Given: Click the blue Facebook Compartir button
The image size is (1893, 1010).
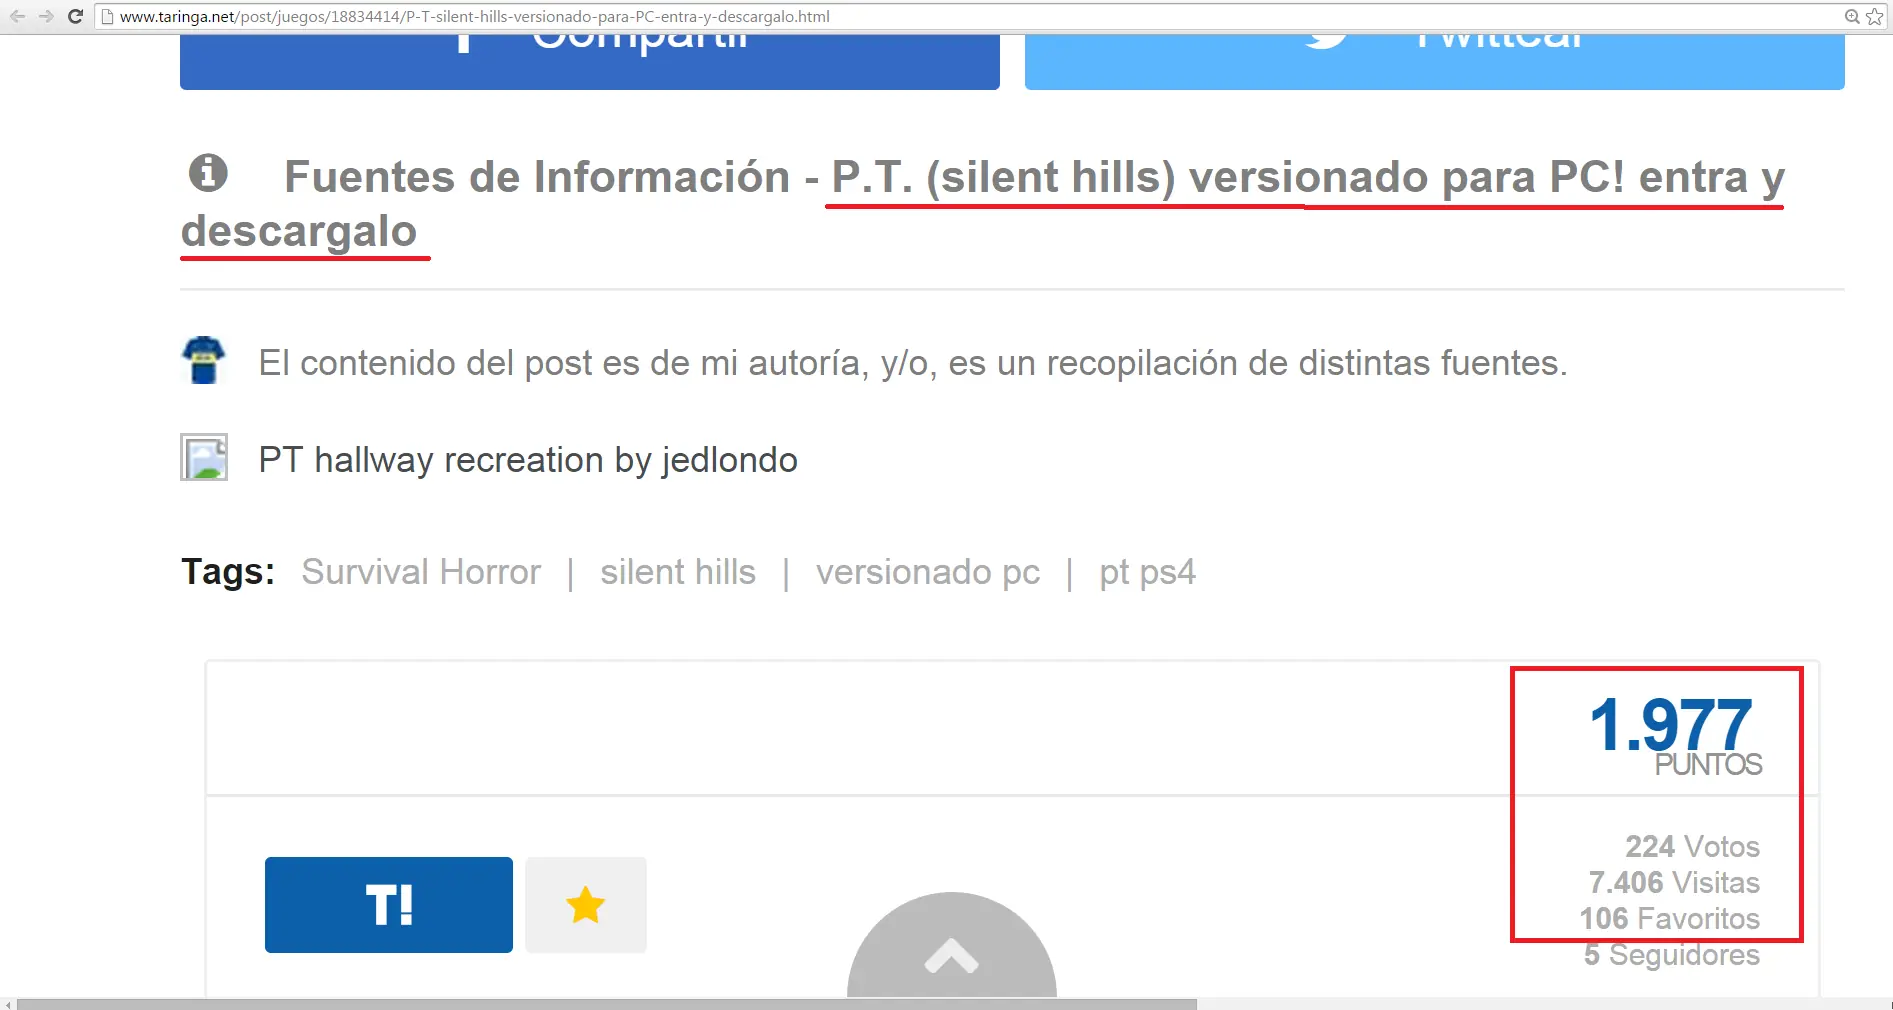Looking at the screenshot, I should pos(590,62).
